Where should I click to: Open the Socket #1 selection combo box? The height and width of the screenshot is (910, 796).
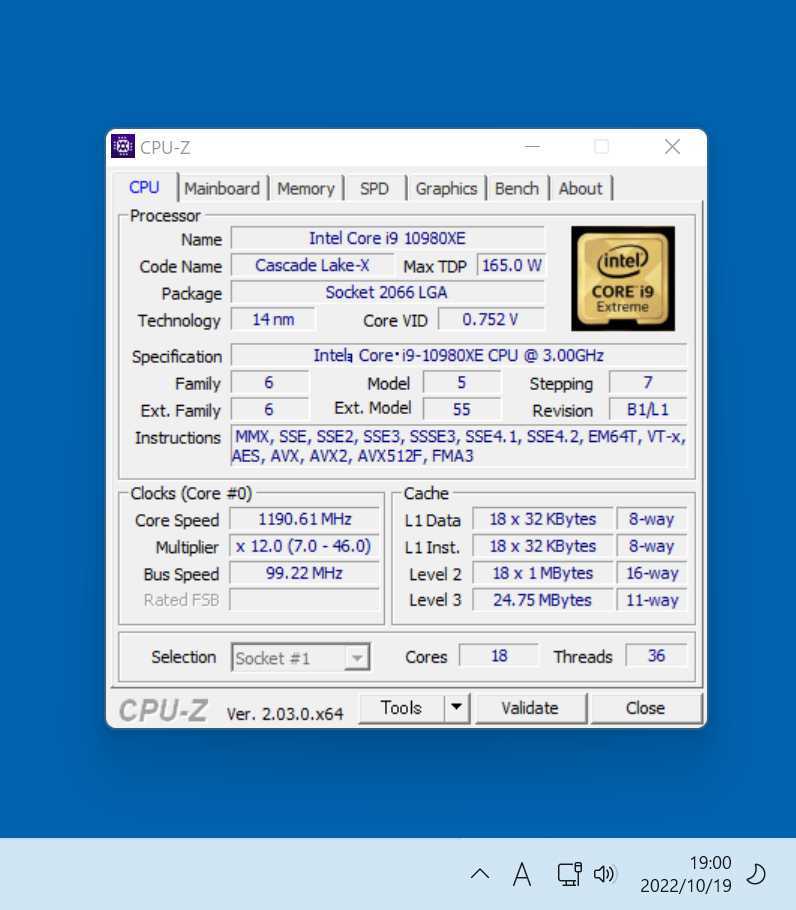pos(301,658)
